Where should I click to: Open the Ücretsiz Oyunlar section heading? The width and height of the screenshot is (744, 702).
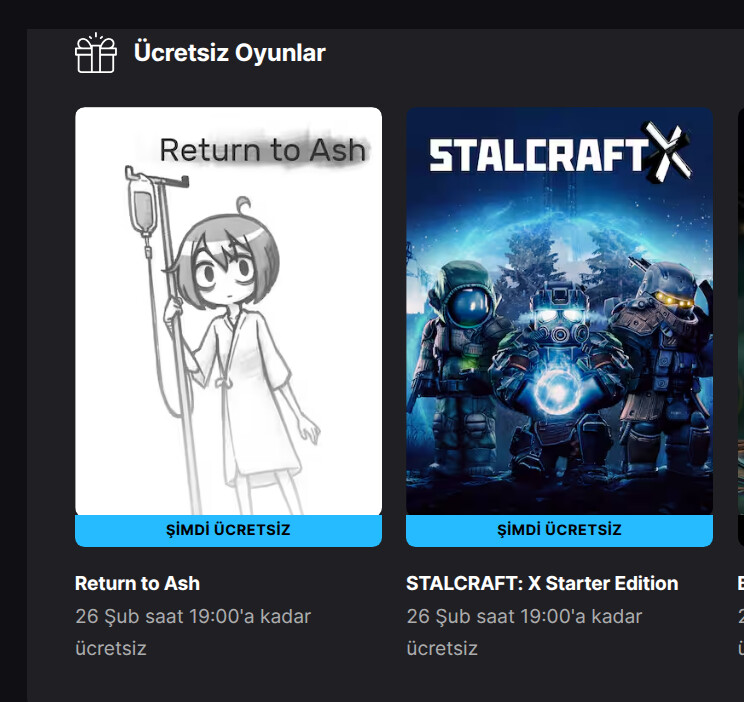tap(230, 53)
